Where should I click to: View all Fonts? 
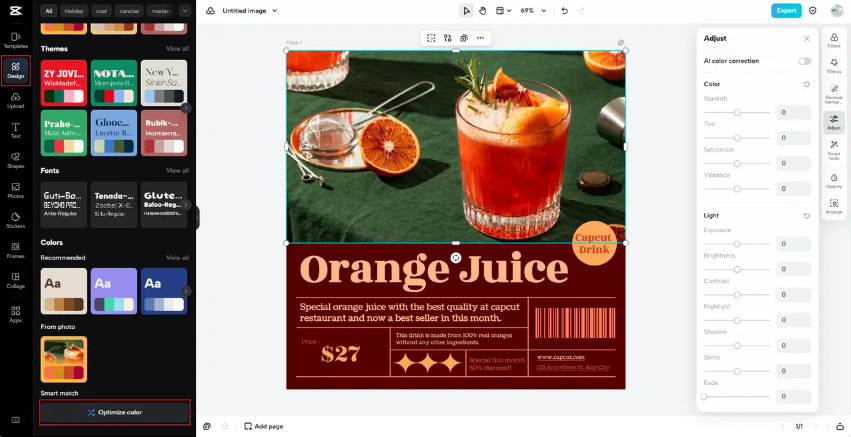pos(177,170)
